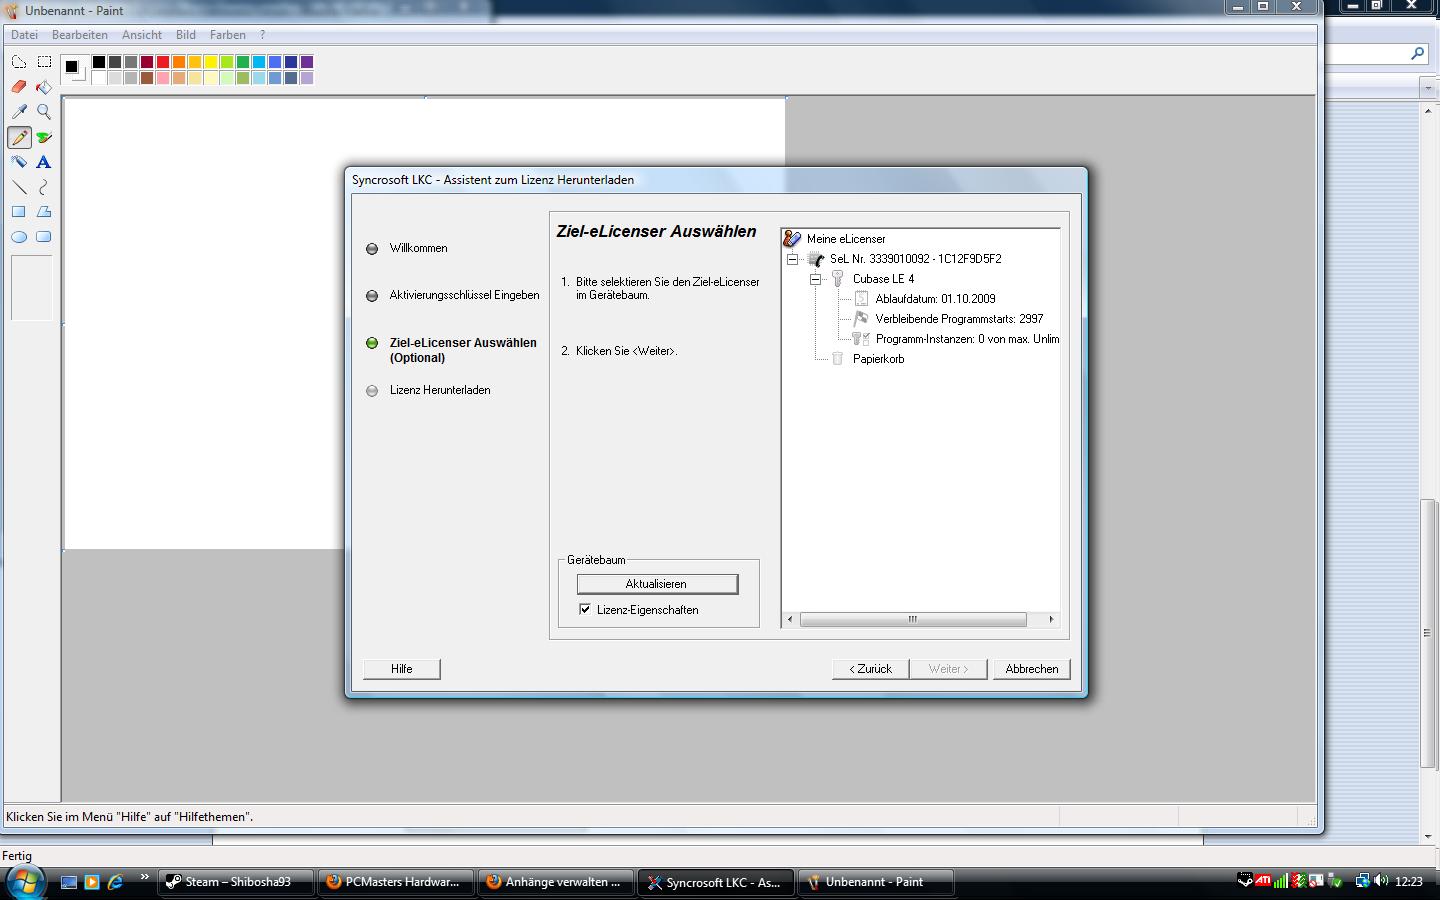Select the Meine eLicenser root item
Screen dimensions: 1440x900
(x=846, y=239)
